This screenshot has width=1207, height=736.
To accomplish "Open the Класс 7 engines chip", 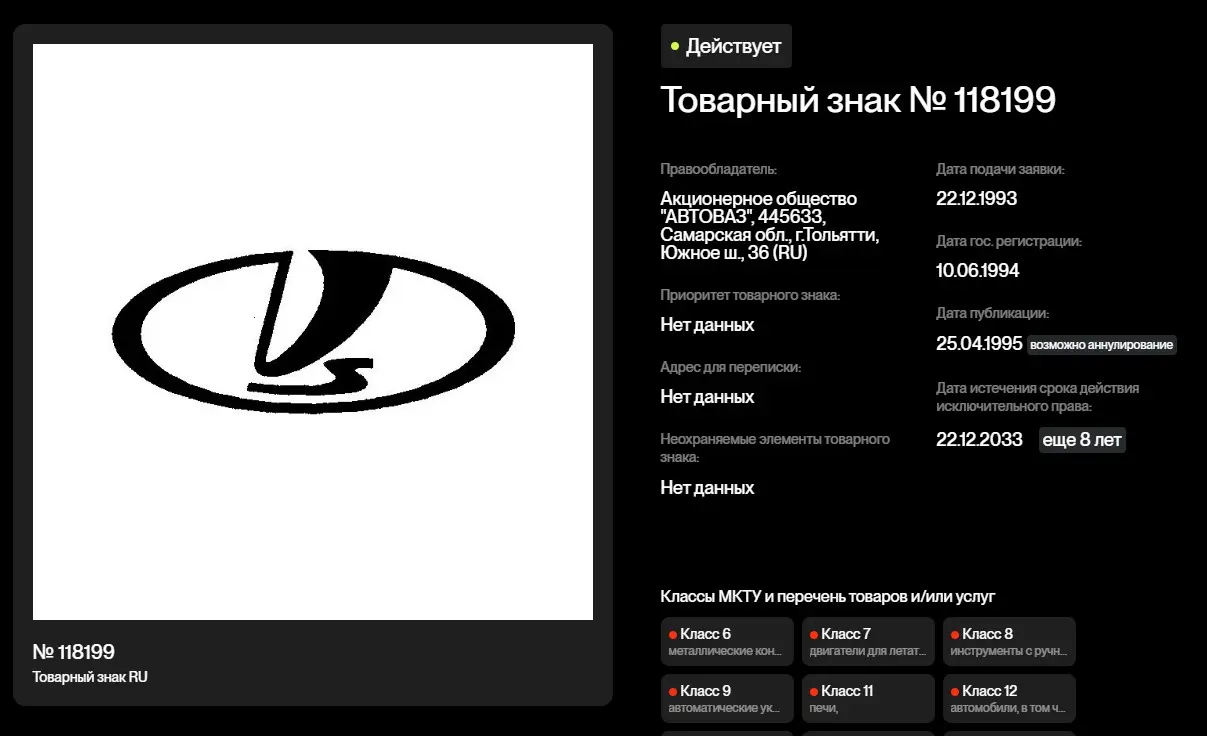I will (868, 642).
